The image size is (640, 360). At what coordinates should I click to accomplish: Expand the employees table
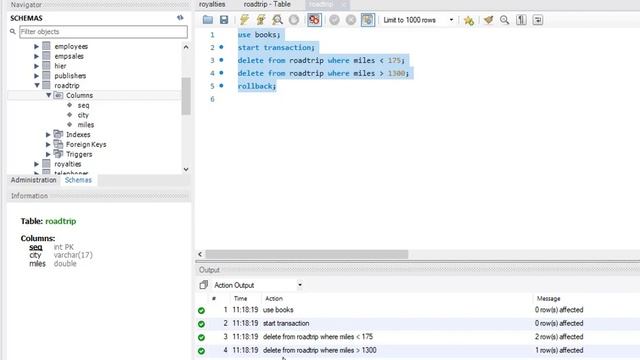click(36, 47)
